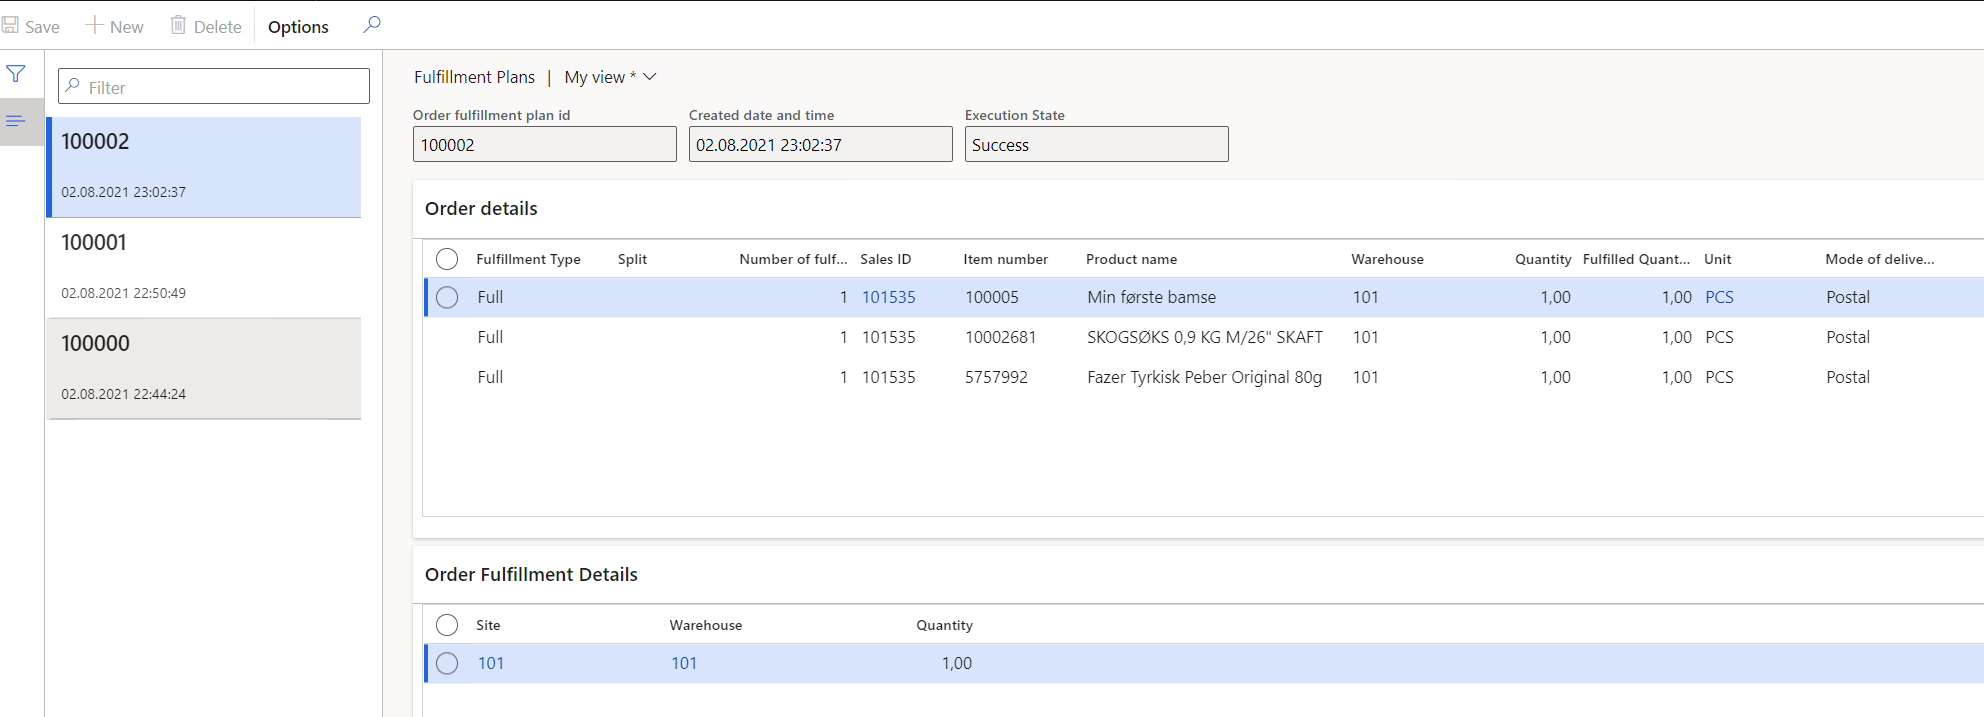This screenshot has height=717, width=1984.
Task: Click item number 100005 cell
Action: [991, 297]
